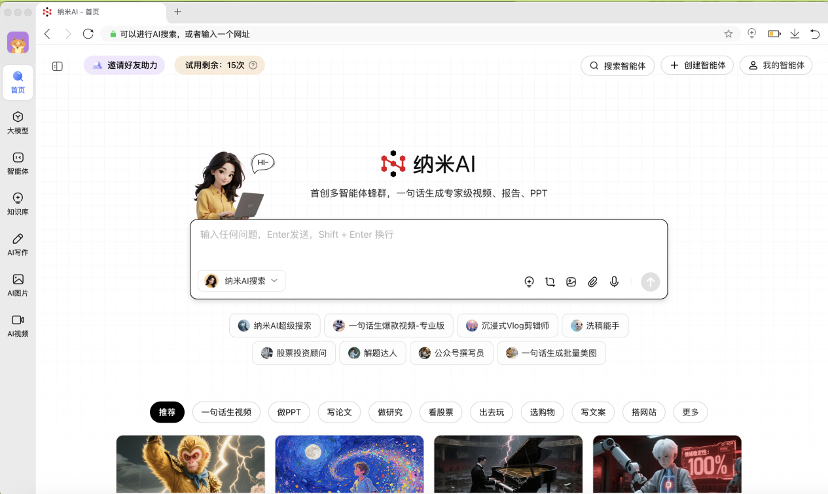828x494 pixels.
Task: Switch to 写论文 tab
Action: [340, 412]
